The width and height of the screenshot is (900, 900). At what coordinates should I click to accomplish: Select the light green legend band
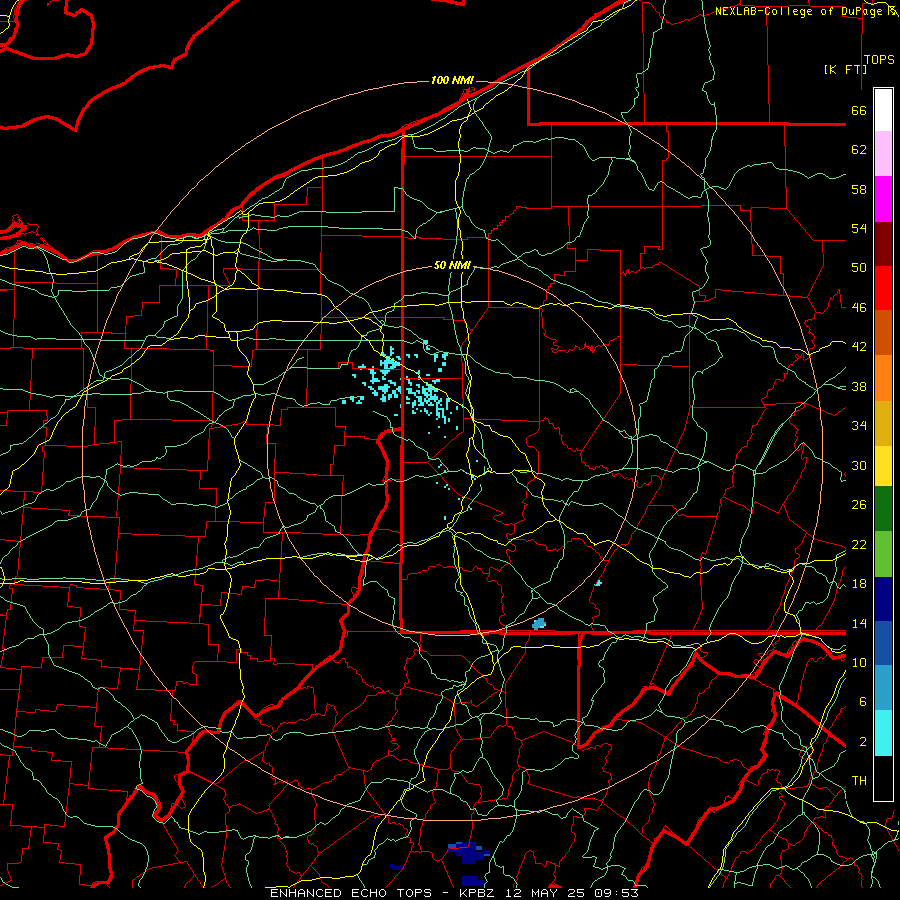coord(883,554)
